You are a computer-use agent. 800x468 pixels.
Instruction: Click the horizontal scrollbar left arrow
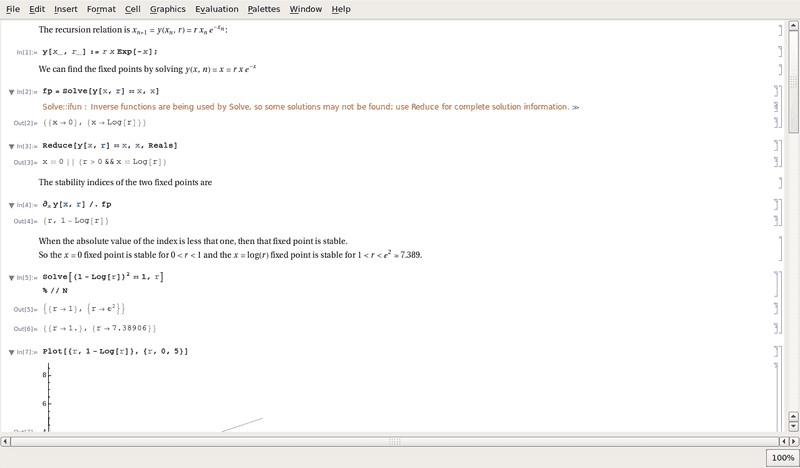[5, 441]
